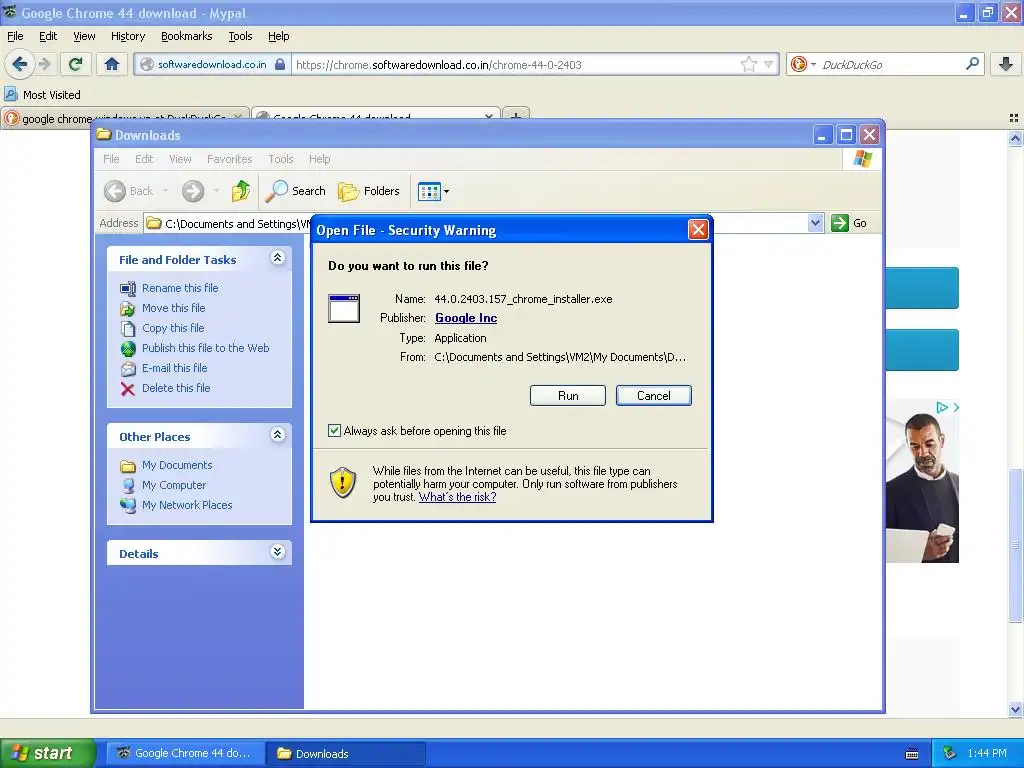1024x768 pixels.
Task: Open Search in Downloads toolbar
Action: tap(296, 191)
